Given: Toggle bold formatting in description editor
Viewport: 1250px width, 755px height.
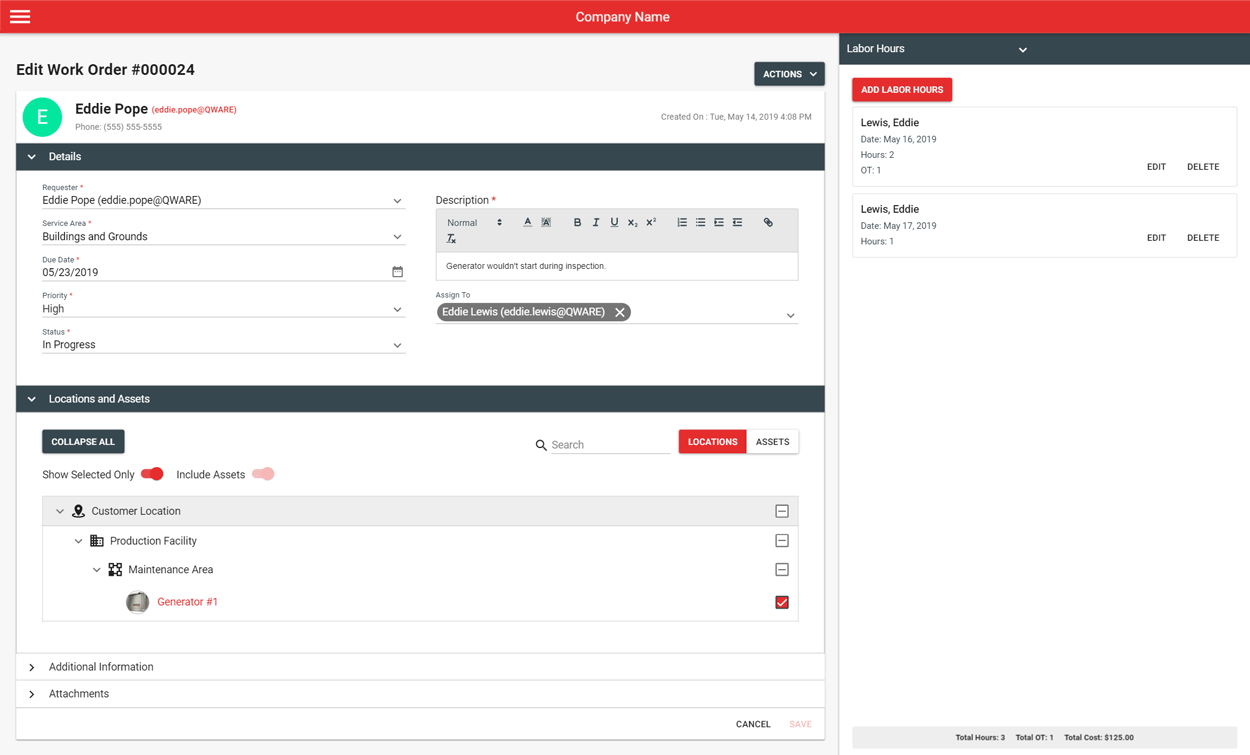Looking at the screenshot, I should (x=577, y=222).
